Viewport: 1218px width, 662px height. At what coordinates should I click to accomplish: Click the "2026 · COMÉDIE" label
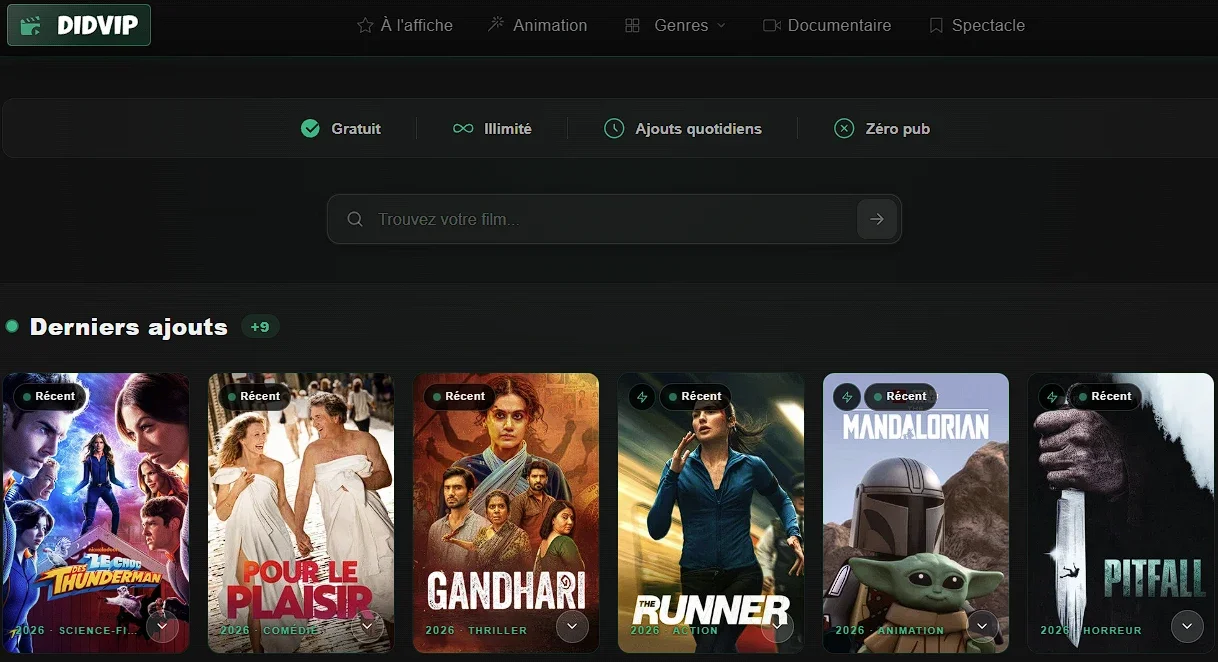[x=270, y=630]
